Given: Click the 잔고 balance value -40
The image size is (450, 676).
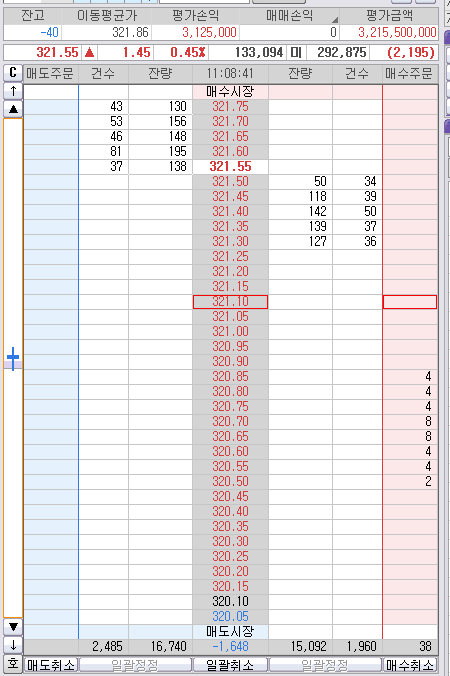Looking at the screenshot, I should pyautogui.click(x=33, y=32).
